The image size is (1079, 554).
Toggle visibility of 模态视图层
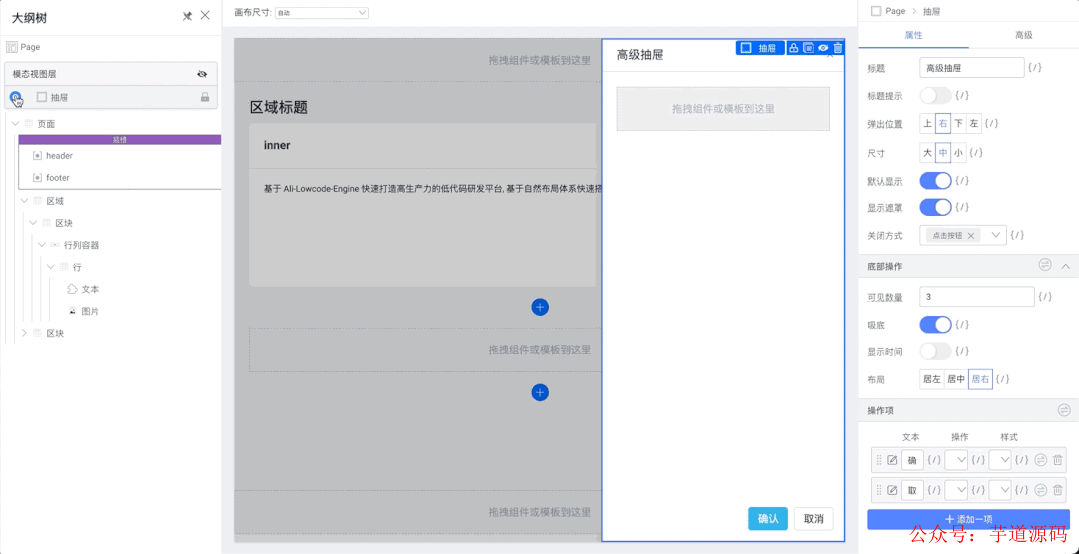click(202, 74)
